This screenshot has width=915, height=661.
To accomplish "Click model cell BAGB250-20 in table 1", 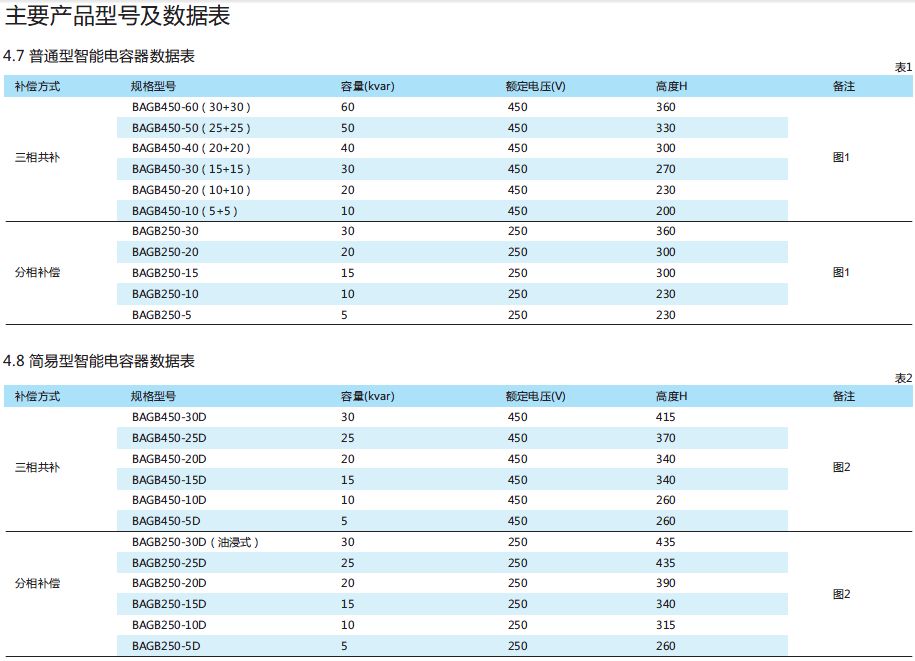I will tap(165, 252).
